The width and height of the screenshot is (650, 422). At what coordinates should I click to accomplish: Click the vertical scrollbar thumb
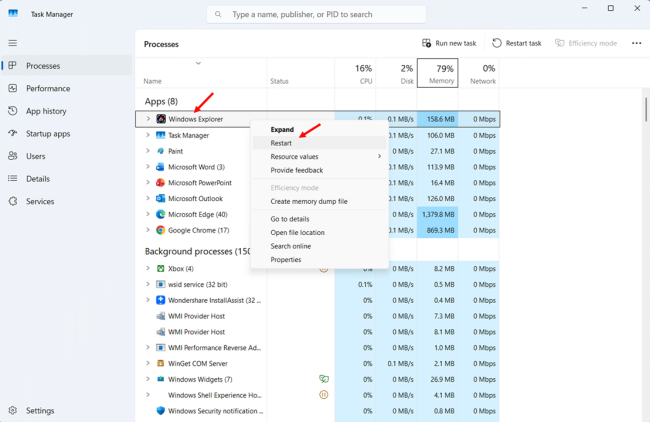646,109
